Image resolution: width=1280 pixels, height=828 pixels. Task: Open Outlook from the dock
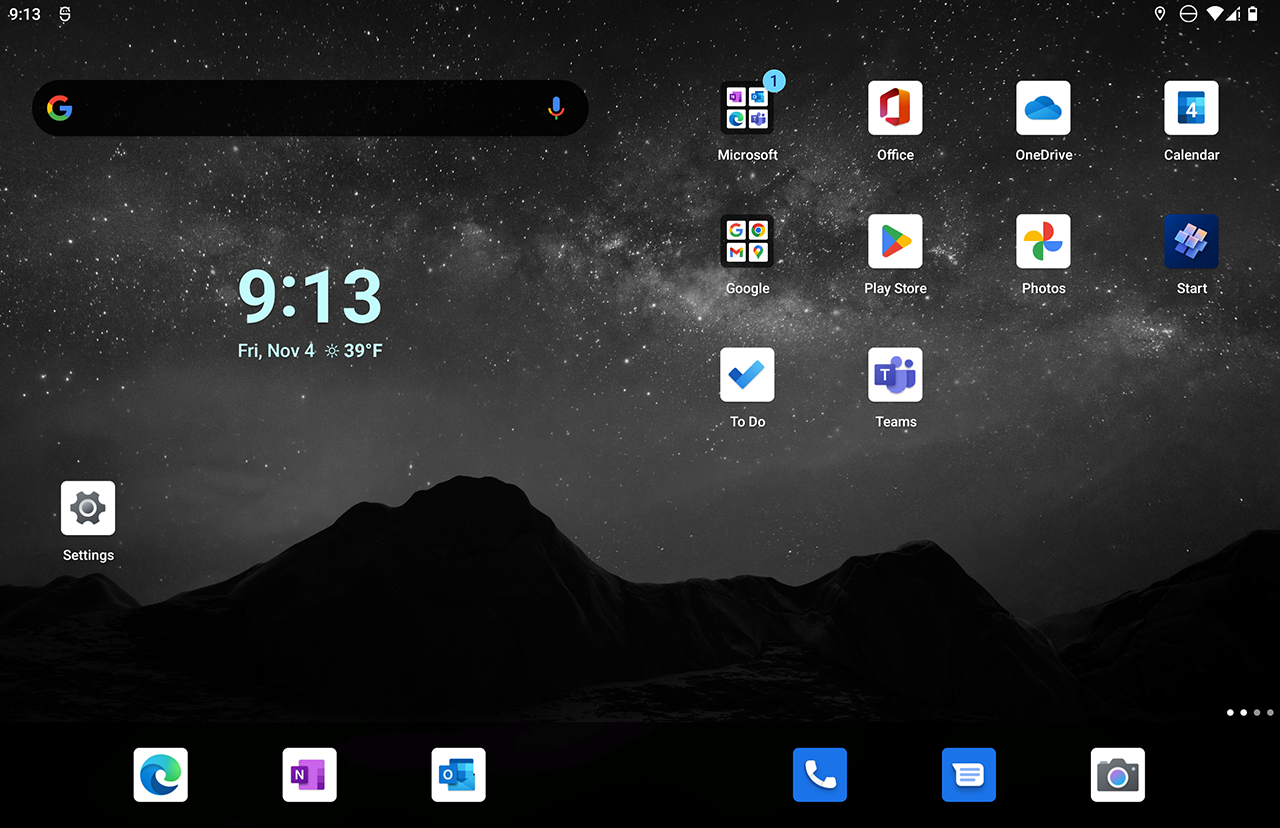459,775
